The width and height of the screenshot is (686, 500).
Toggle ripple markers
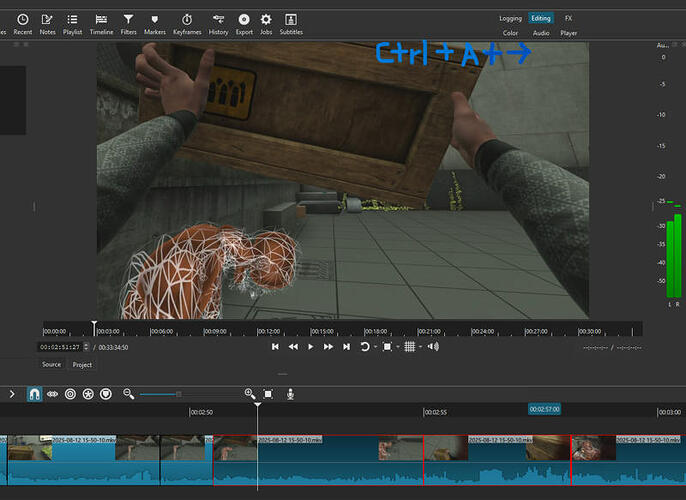coord(106,394)
